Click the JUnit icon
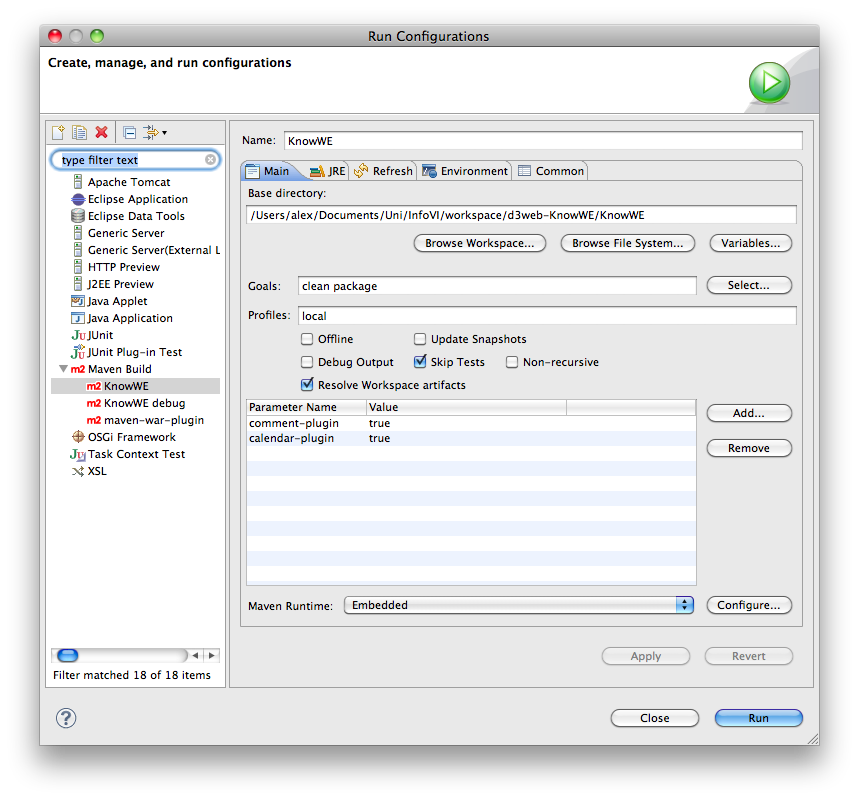Image resolution: width=859 pixels, height=800 pixels. coord(78,335)
